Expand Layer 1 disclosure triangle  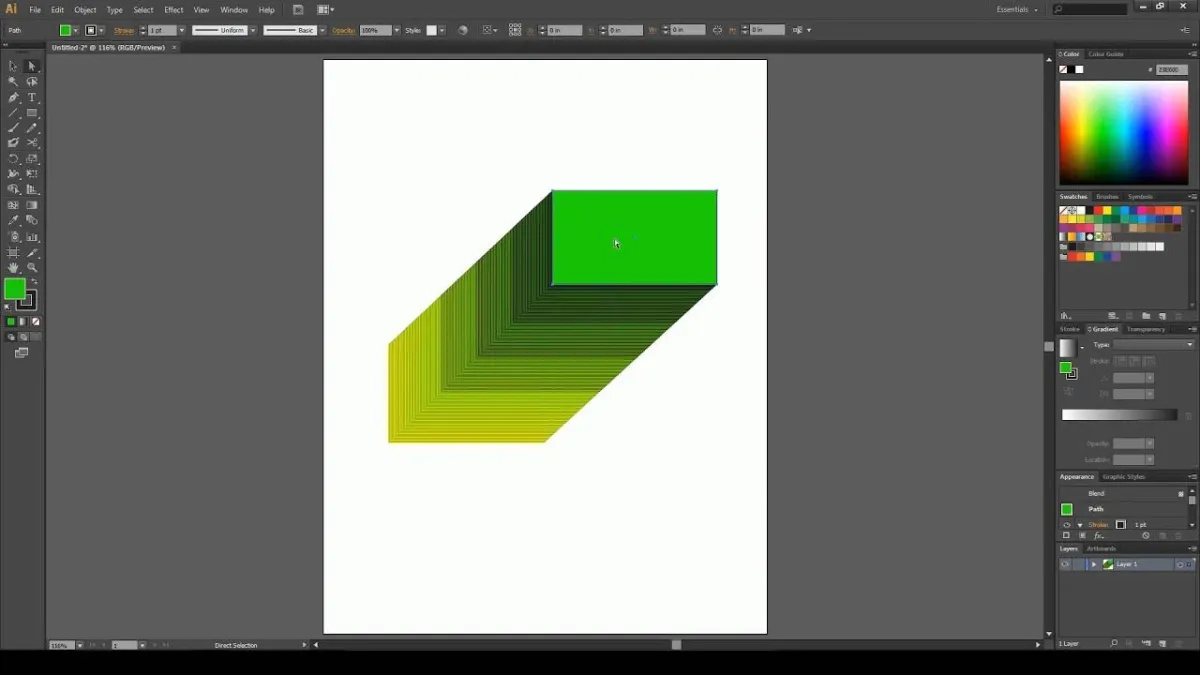(x=1093, y=565)
